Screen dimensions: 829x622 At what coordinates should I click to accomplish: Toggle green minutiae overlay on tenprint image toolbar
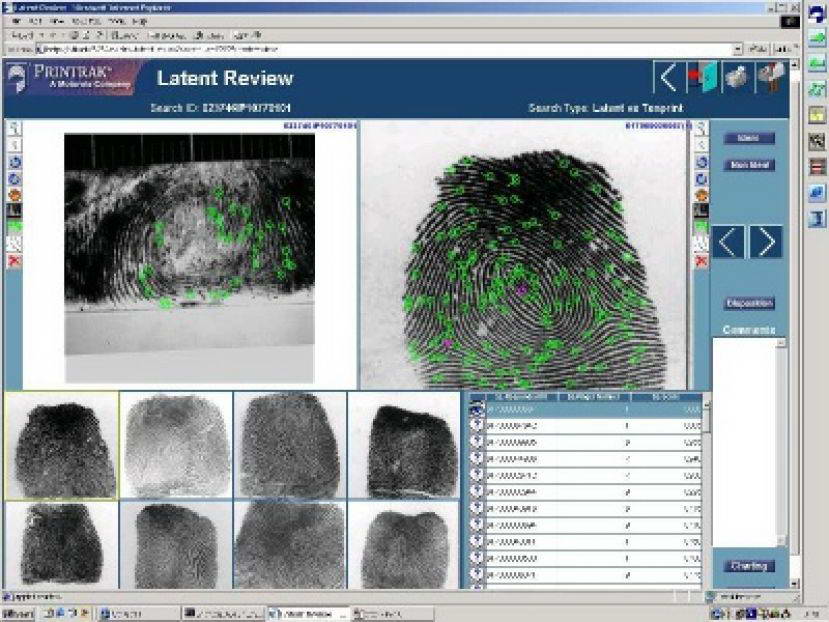700,228
